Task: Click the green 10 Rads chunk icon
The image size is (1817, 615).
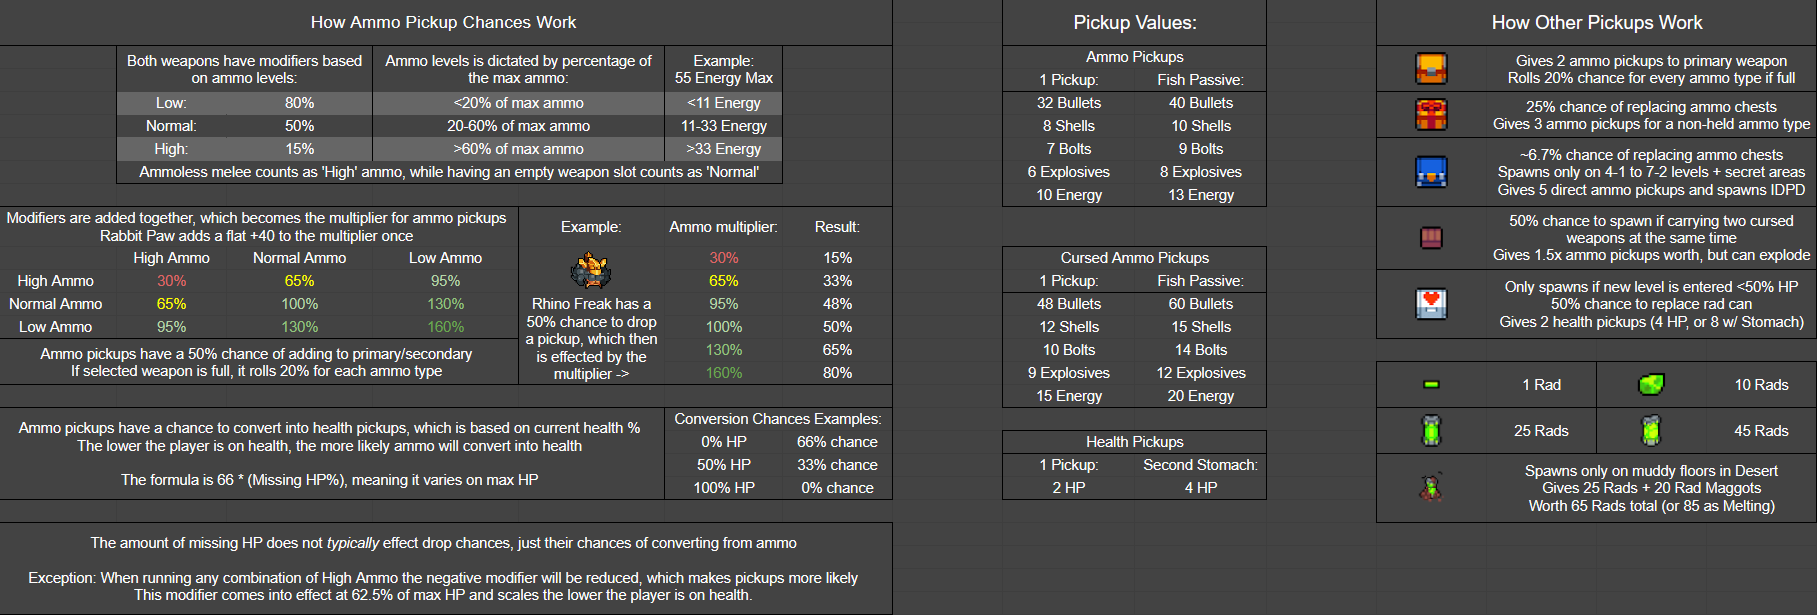Action: [x=1651, y=385]
